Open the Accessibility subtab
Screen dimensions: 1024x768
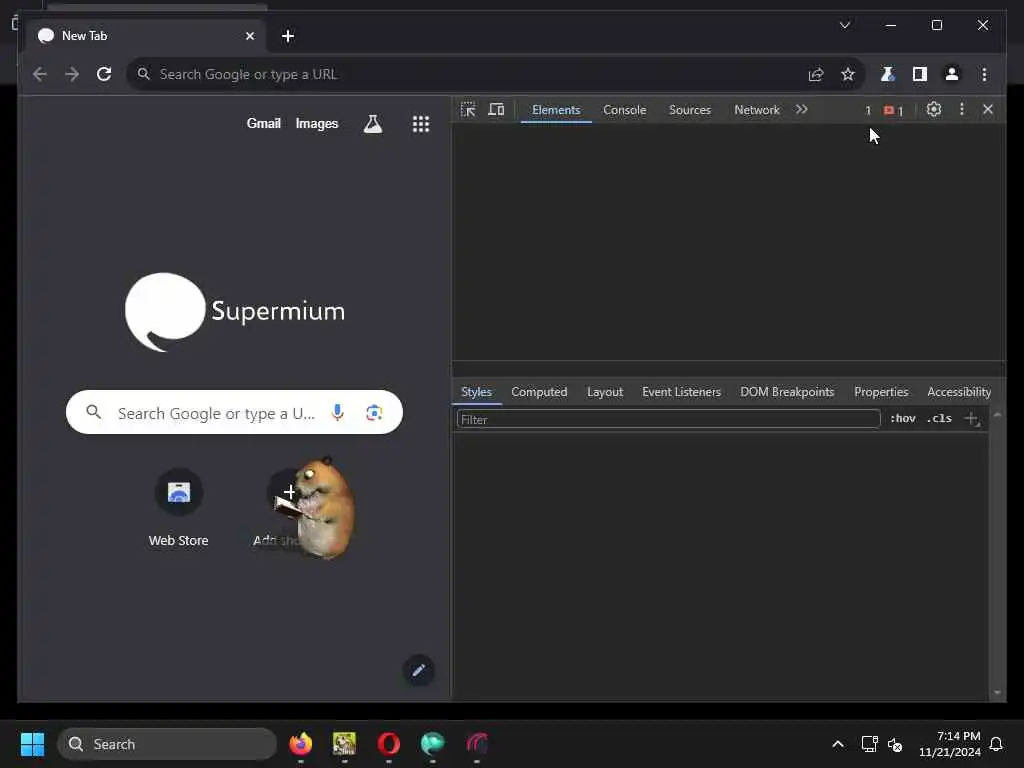click(x=959, y=392)
